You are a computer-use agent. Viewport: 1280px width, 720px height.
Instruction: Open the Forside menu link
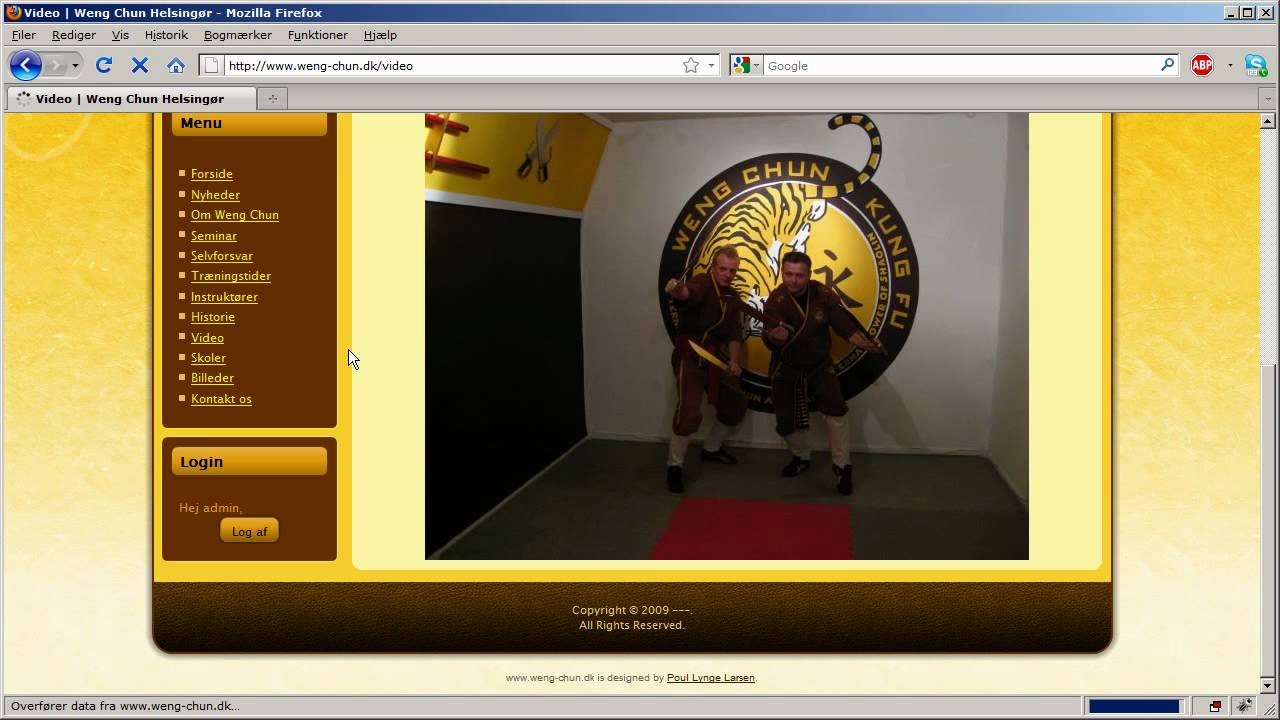click(x=212, y=174)
